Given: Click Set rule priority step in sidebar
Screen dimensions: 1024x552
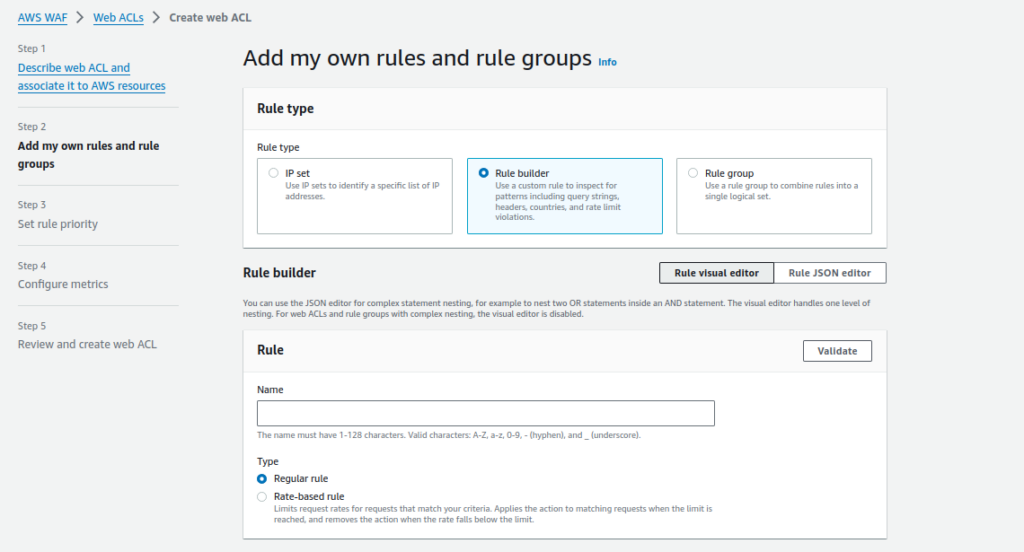Looking at the screenshot, I should (58, 224).
